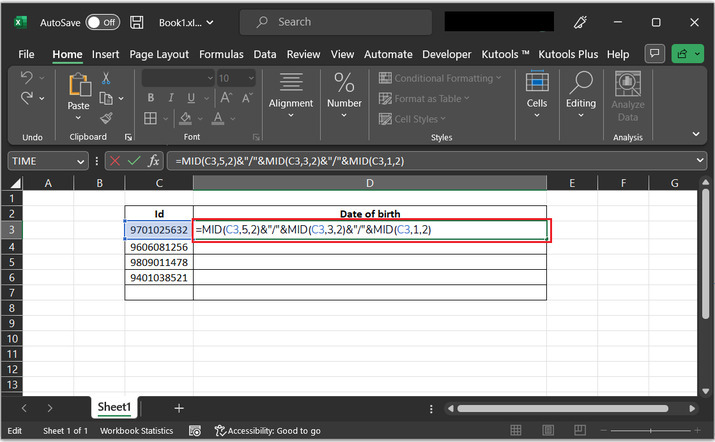This screenshot has width=715, height=442.
Task: Open the Developer tab
Action: point(446,54)
